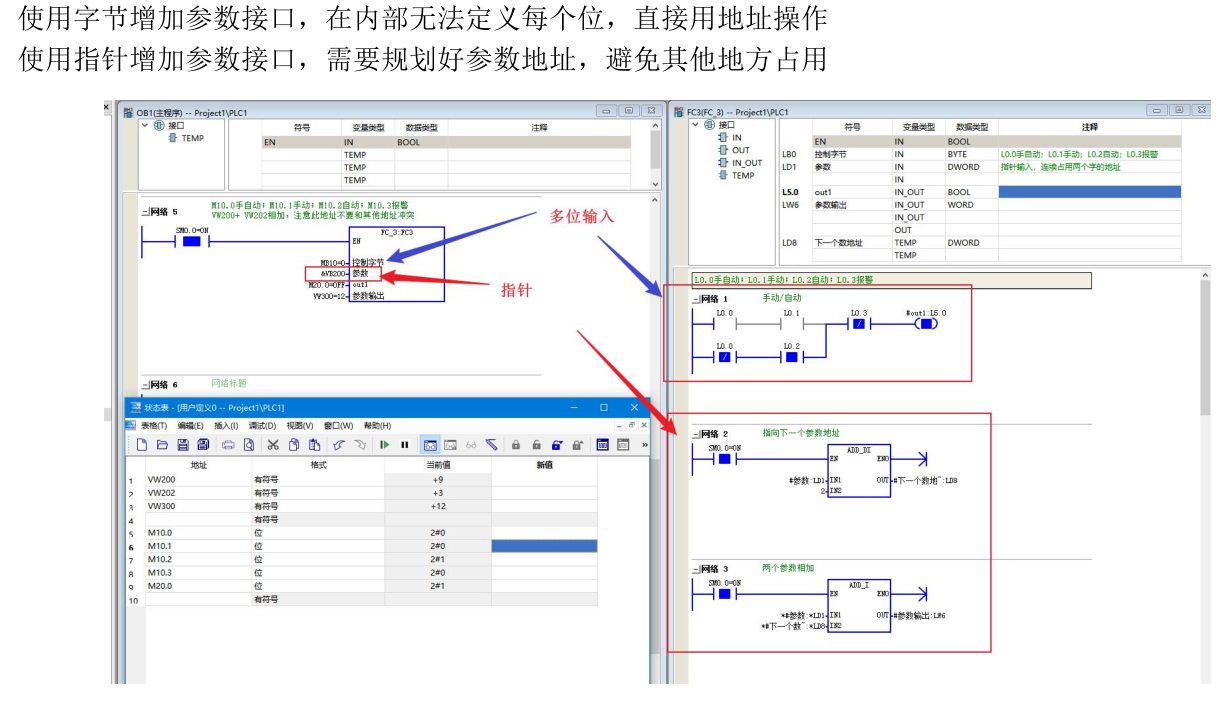Click scroll-down arrow of OB1 variable table
The image size is (1228, 705).
coord(656,184)
